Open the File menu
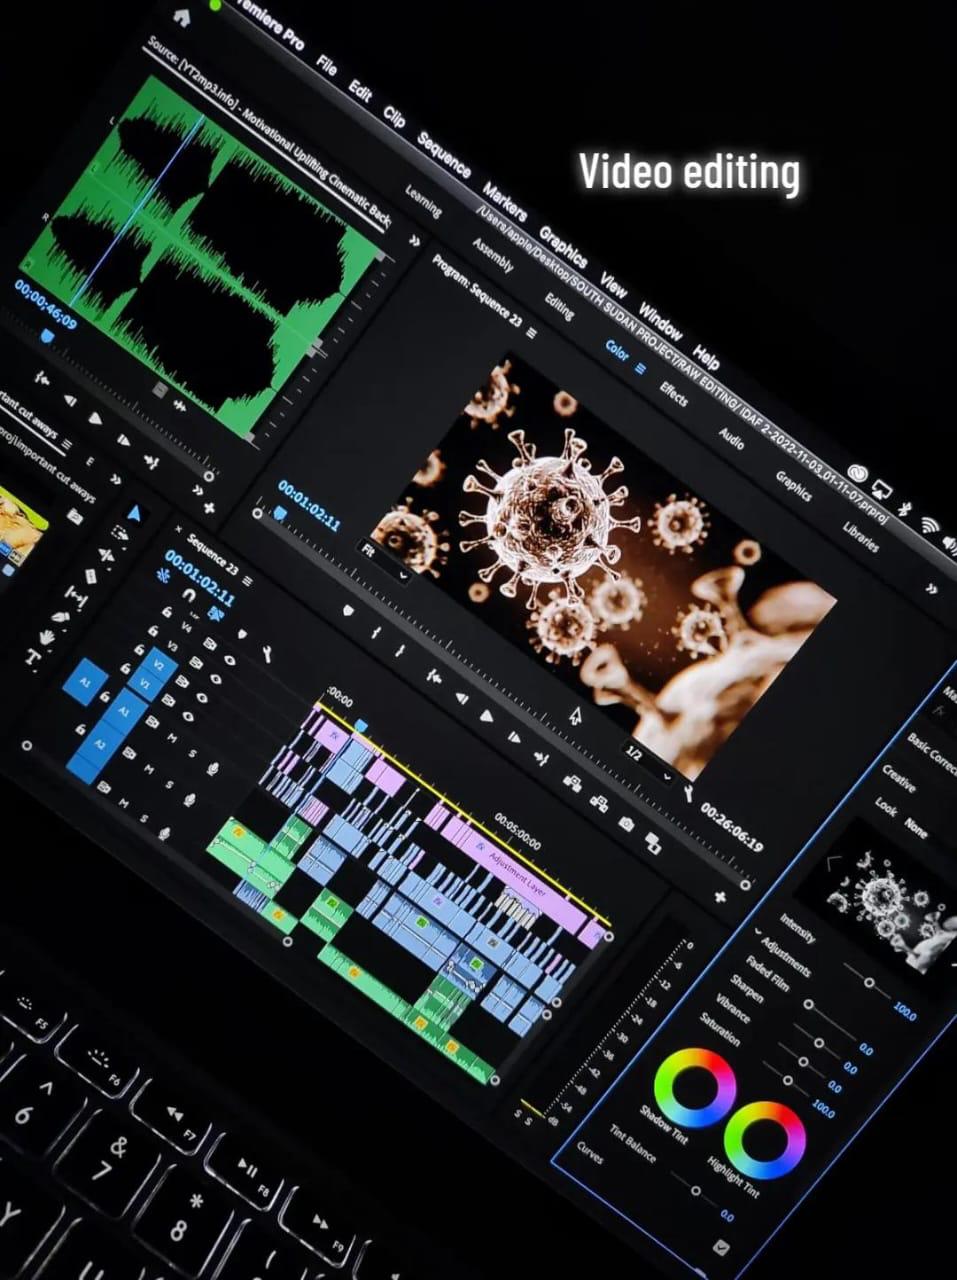The height and width of the screenshot is (1280, 957). (326, 64)
